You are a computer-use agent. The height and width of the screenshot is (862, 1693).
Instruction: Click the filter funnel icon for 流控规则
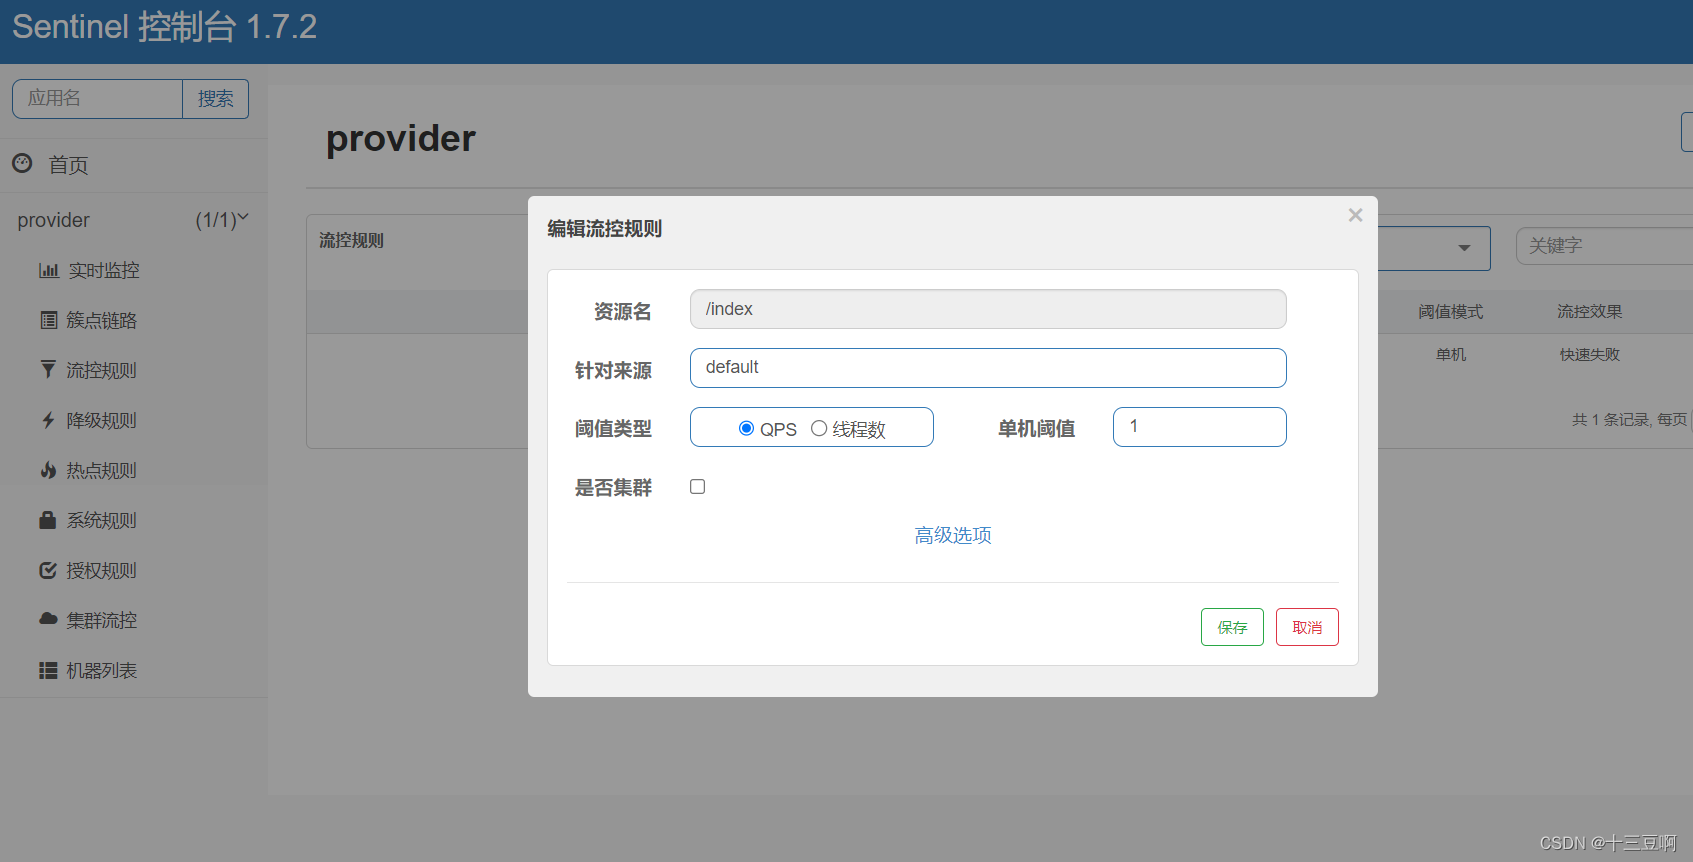[48, 370]
